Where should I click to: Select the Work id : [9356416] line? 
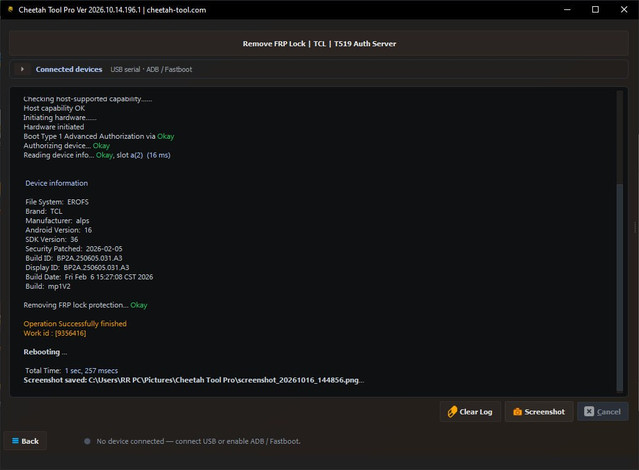[55, 333]
